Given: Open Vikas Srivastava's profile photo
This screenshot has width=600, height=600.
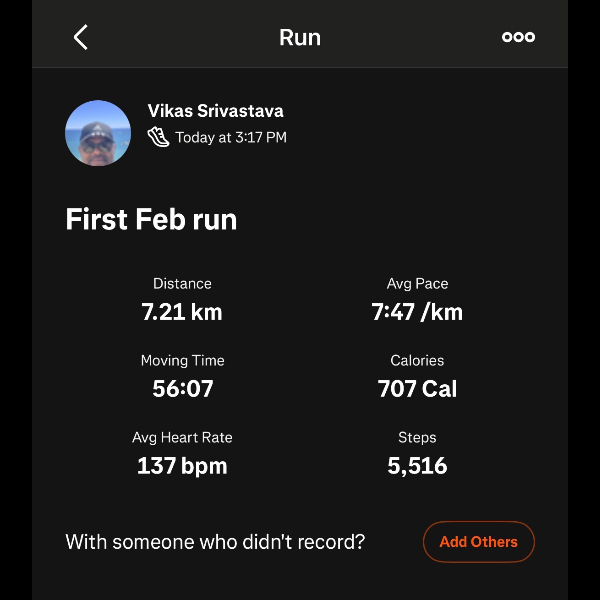Looking at the screenshot, I should (x=98, y=133).
